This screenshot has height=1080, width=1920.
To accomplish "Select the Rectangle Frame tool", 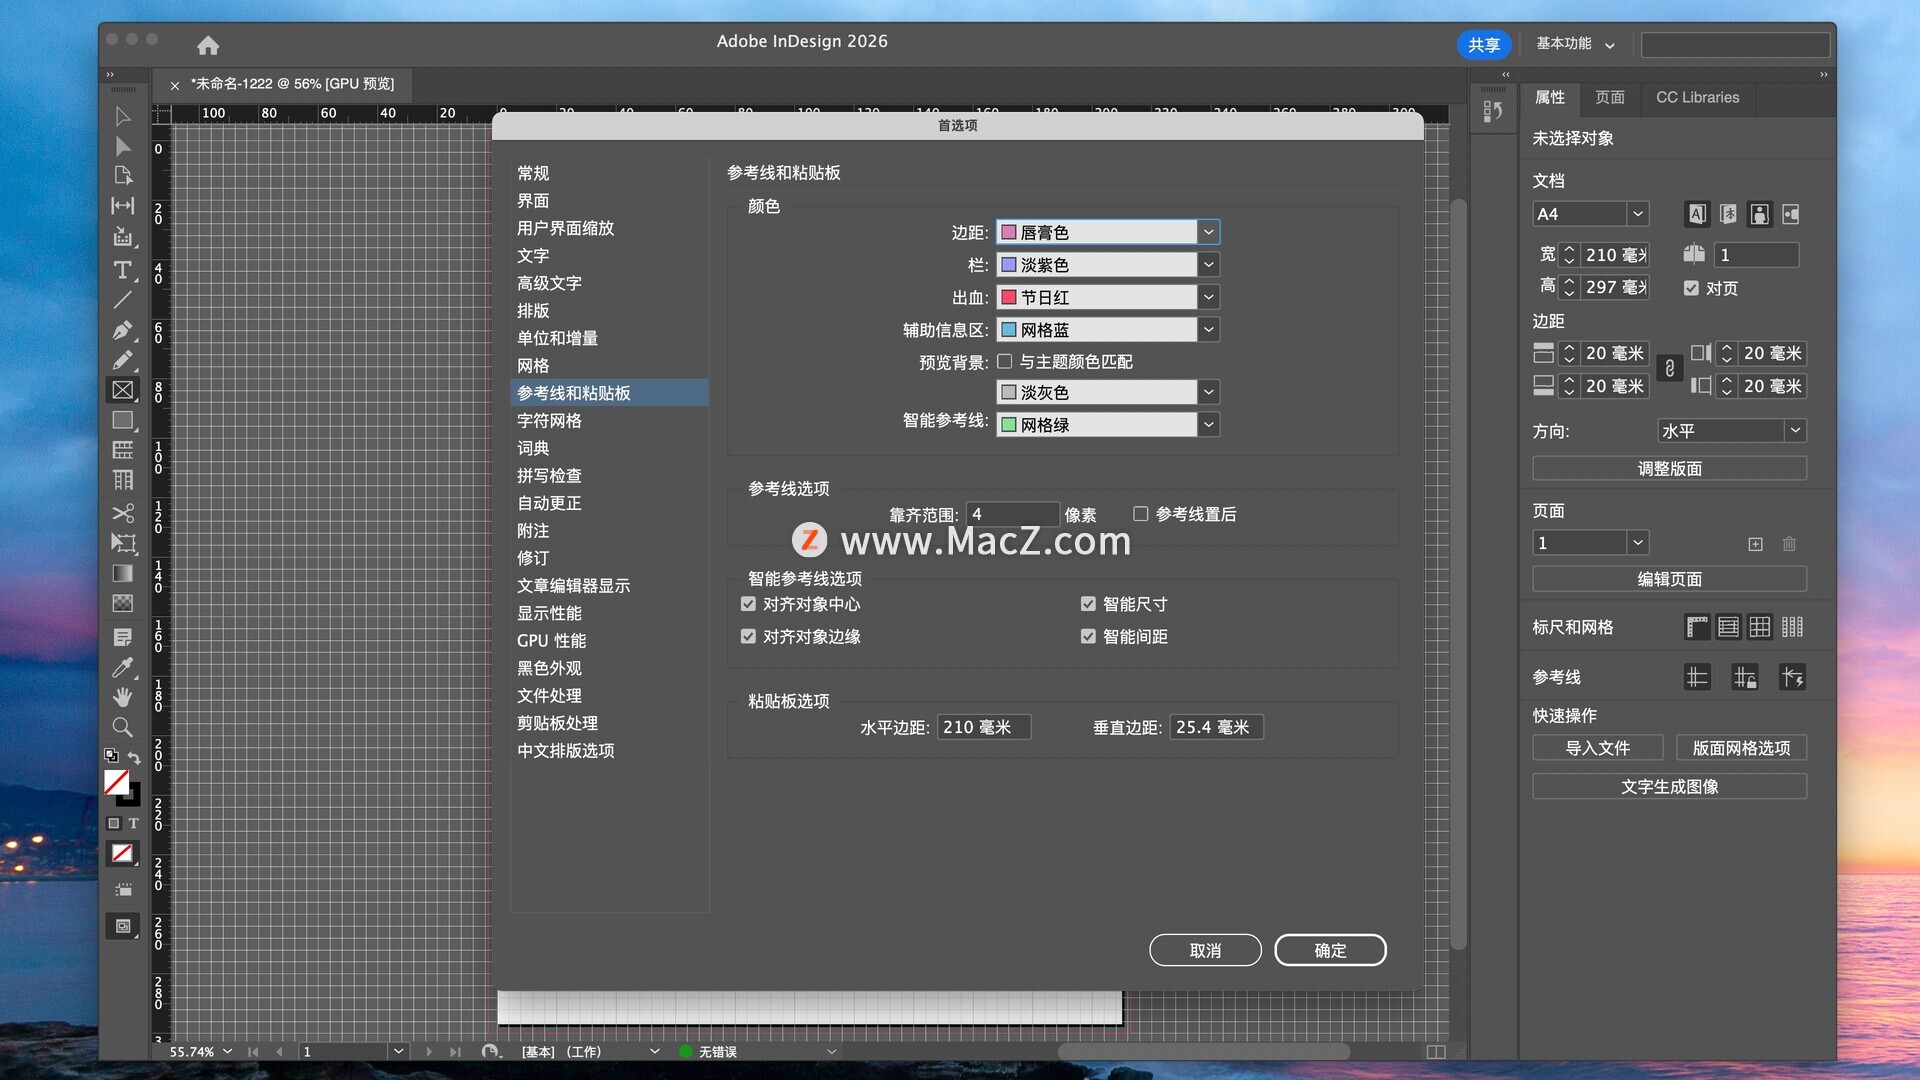I will [122, 390].
